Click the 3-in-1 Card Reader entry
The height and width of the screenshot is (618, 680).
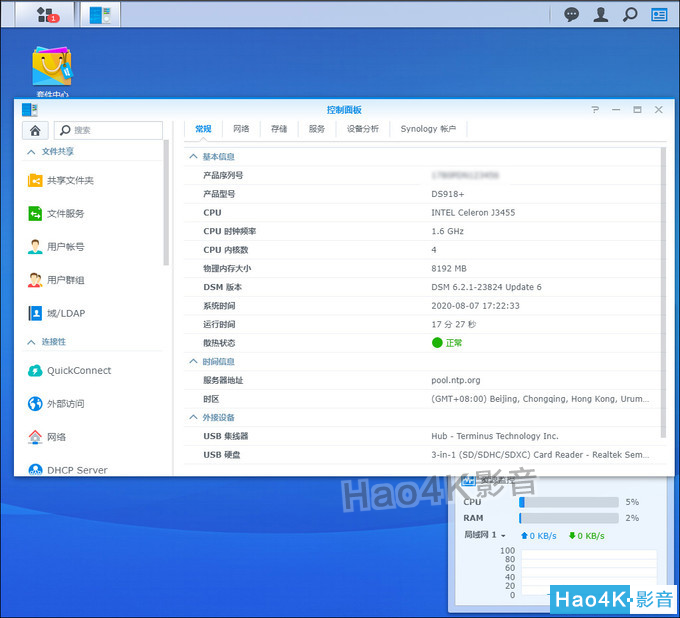(x=540, y=455)
